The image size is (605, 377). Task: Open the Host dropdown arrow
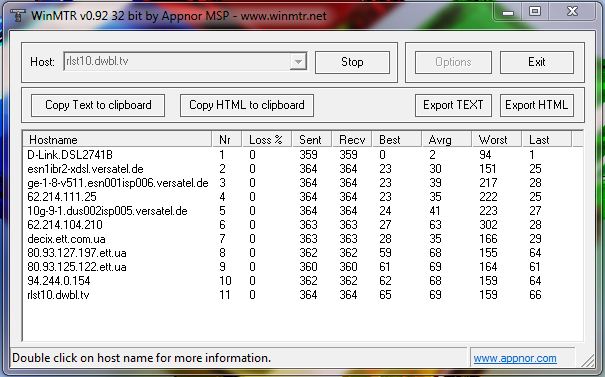pos(298,62)
